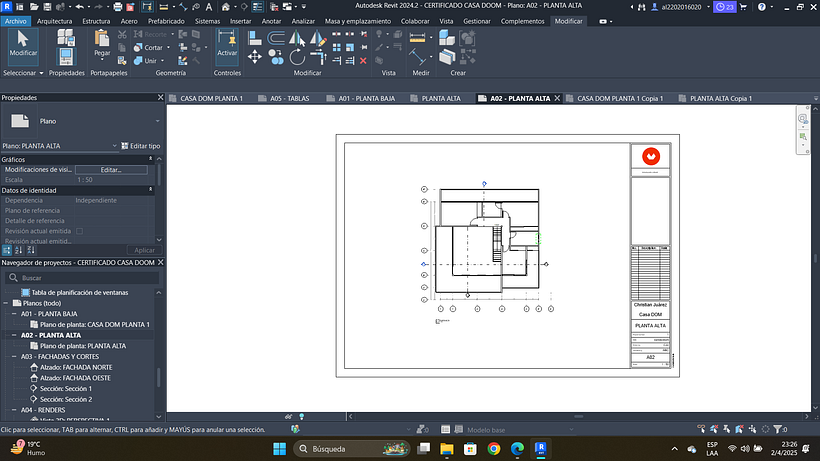
Task: Select Alzado: FACHADA NORTE in project browser
Action: coord(76,367)
